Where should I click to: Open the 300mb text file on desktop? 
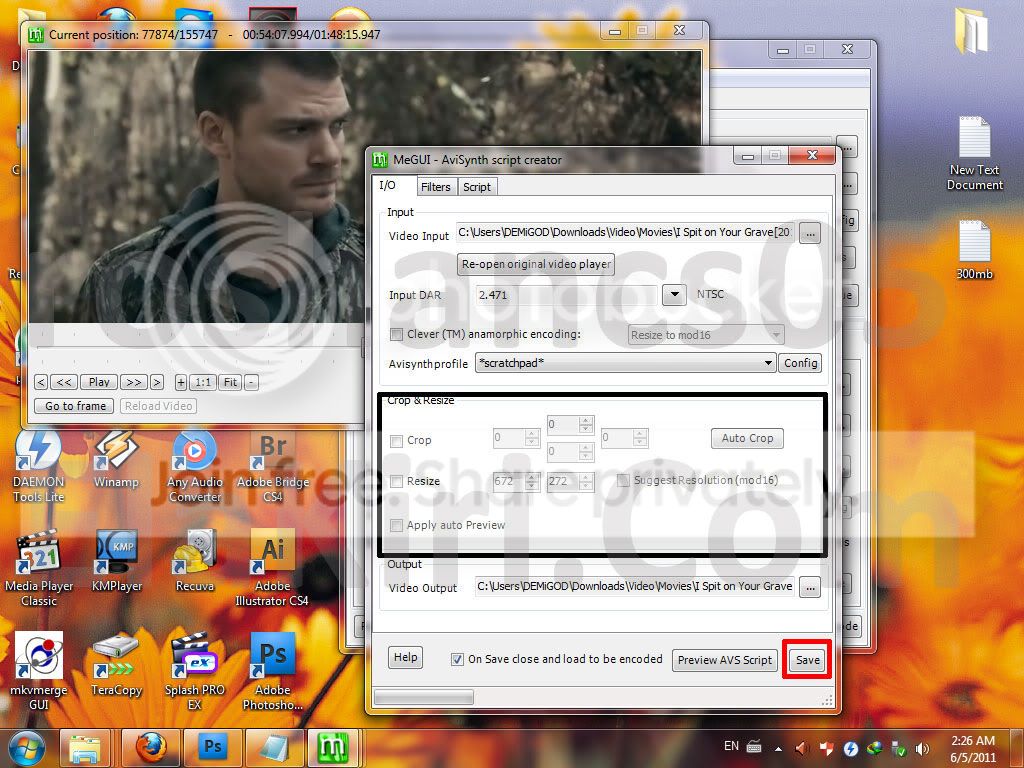pos(974,251)
